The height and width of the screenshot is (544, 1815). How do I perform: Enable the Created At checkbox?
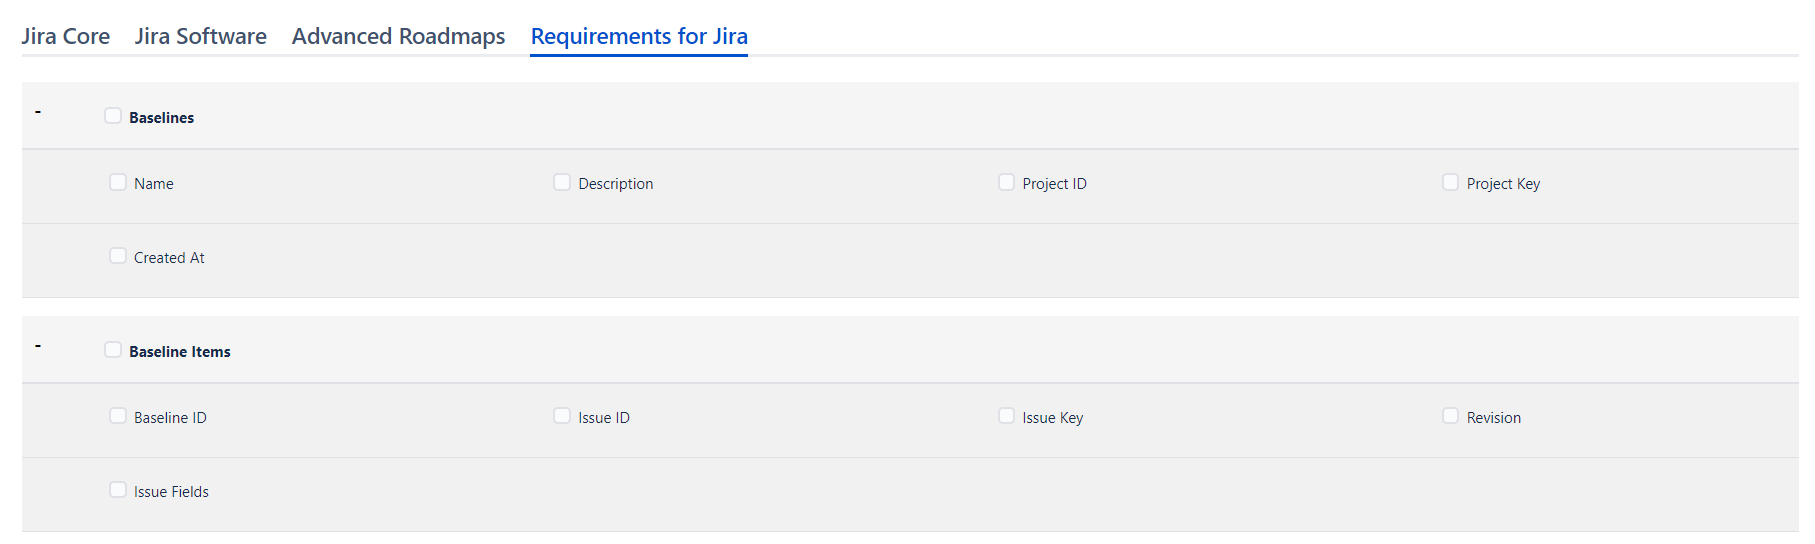tap(118, 256)
